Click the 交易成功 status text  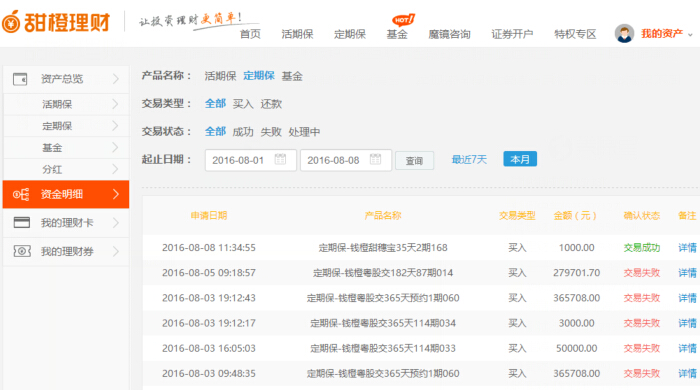coord(642,248)
